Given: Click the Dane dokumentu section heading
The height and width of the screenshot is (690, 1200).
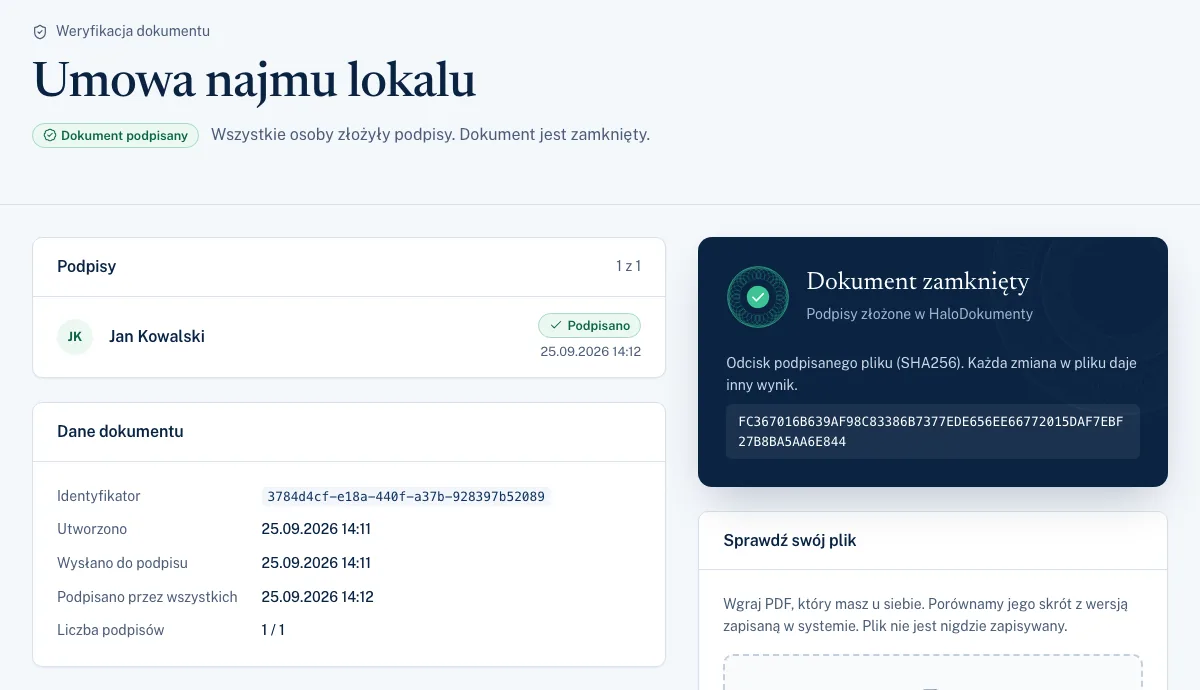Looking at the screenshot, I should point(120,432).
